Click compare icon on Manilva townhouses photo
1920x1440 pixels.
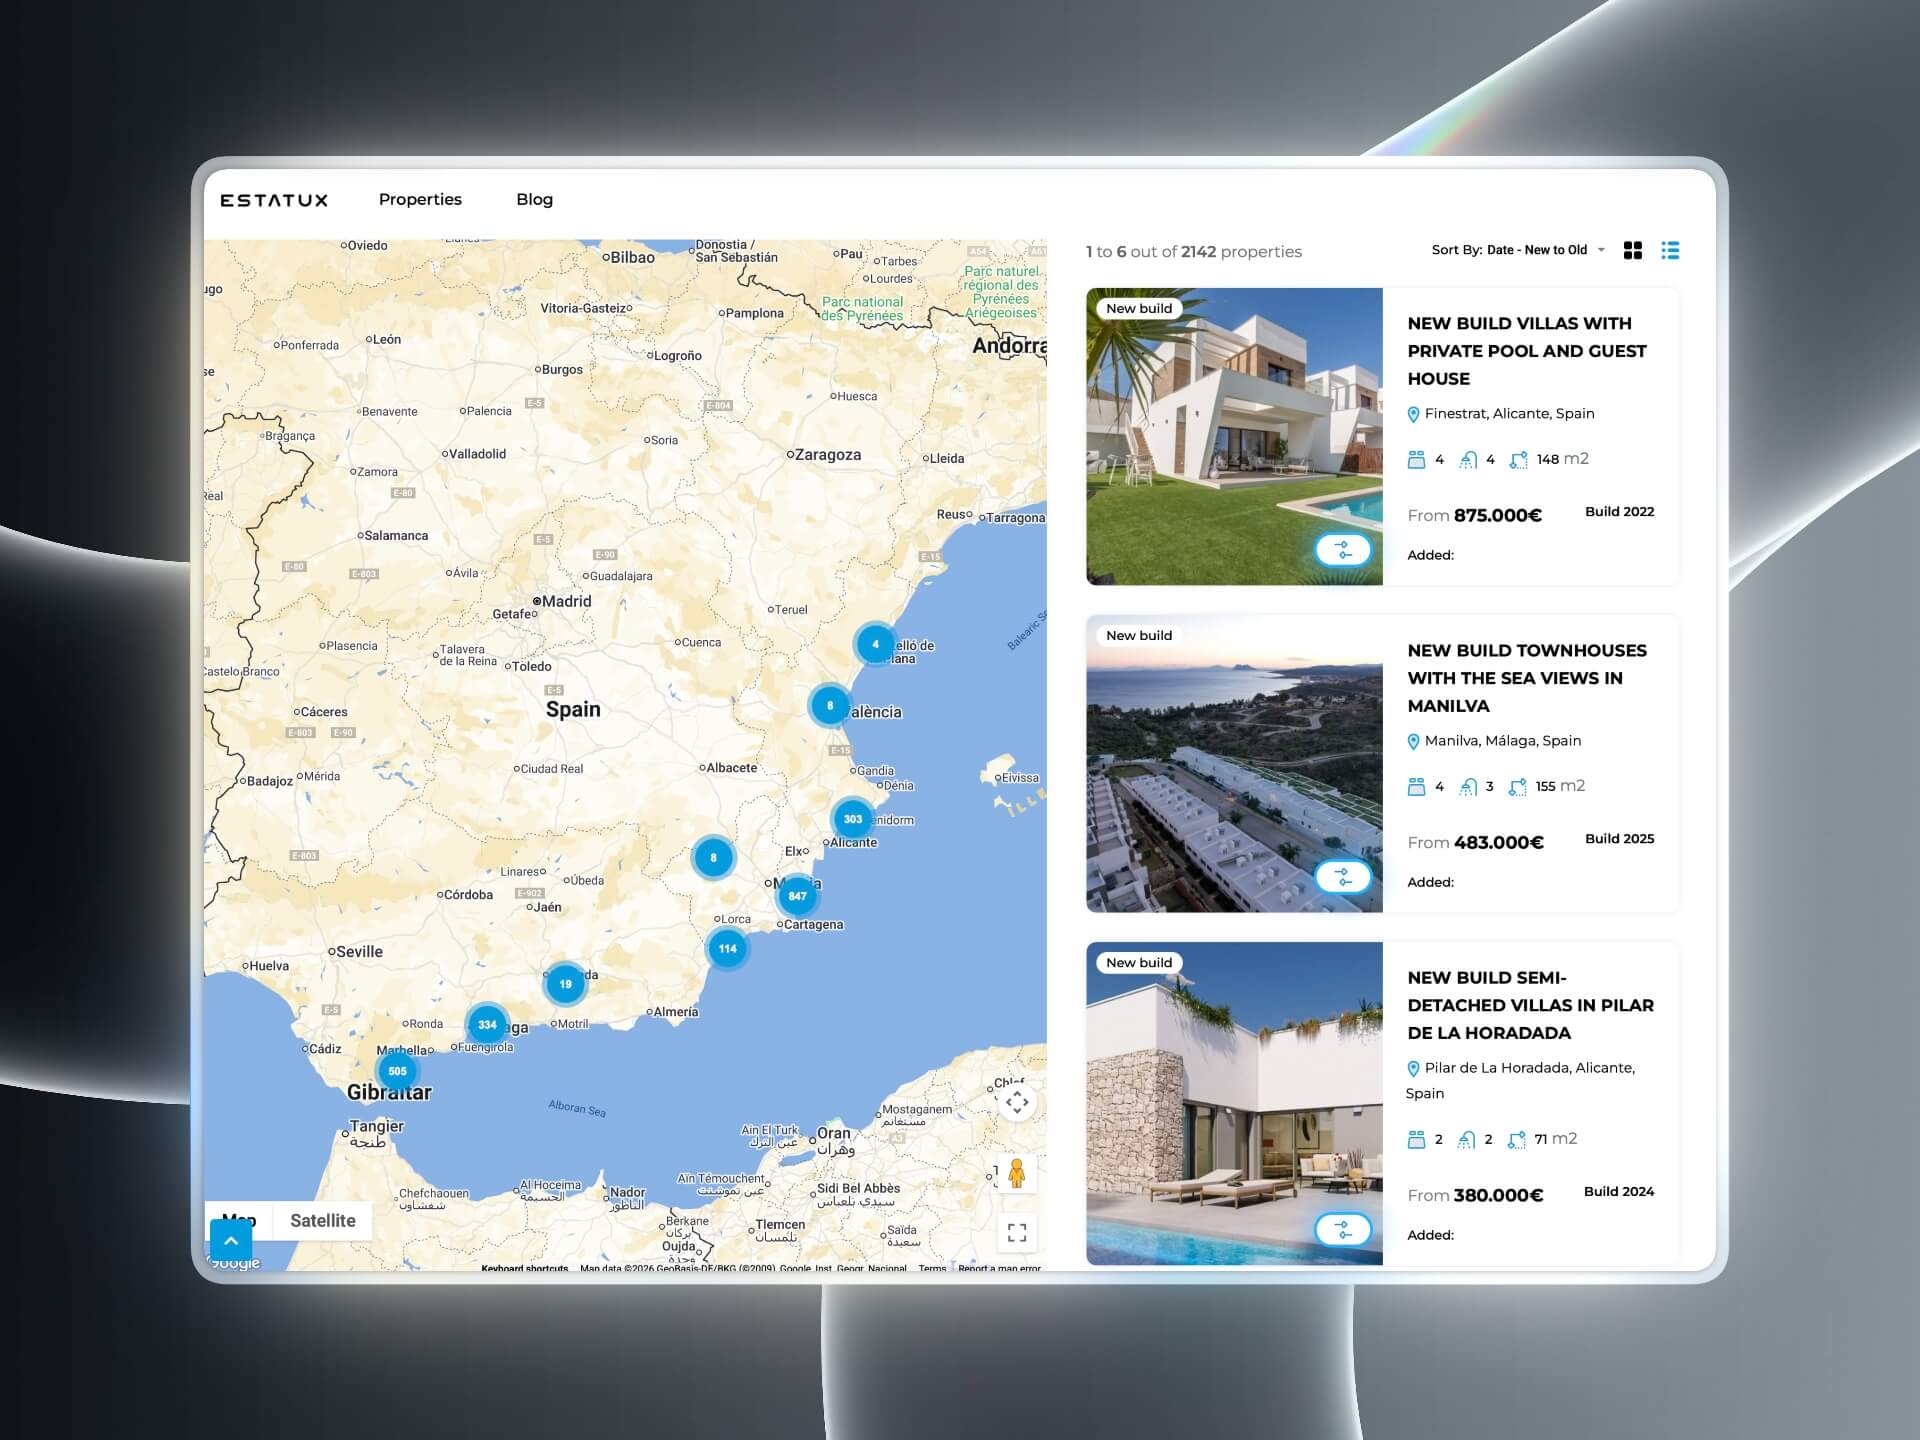tap(1342, 877)
